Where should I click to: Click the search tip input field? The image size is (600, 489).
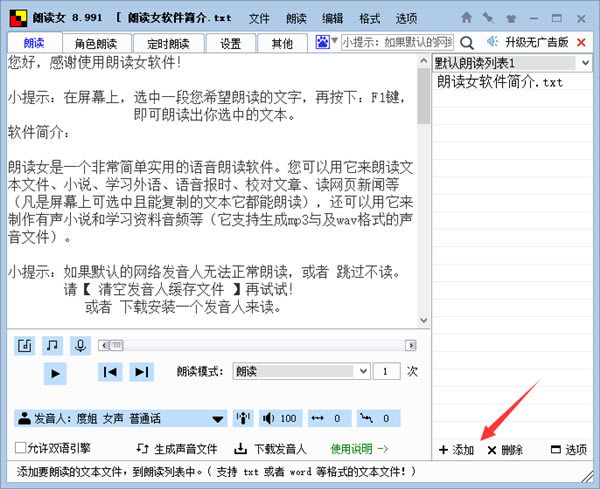(x=397, y=42)
